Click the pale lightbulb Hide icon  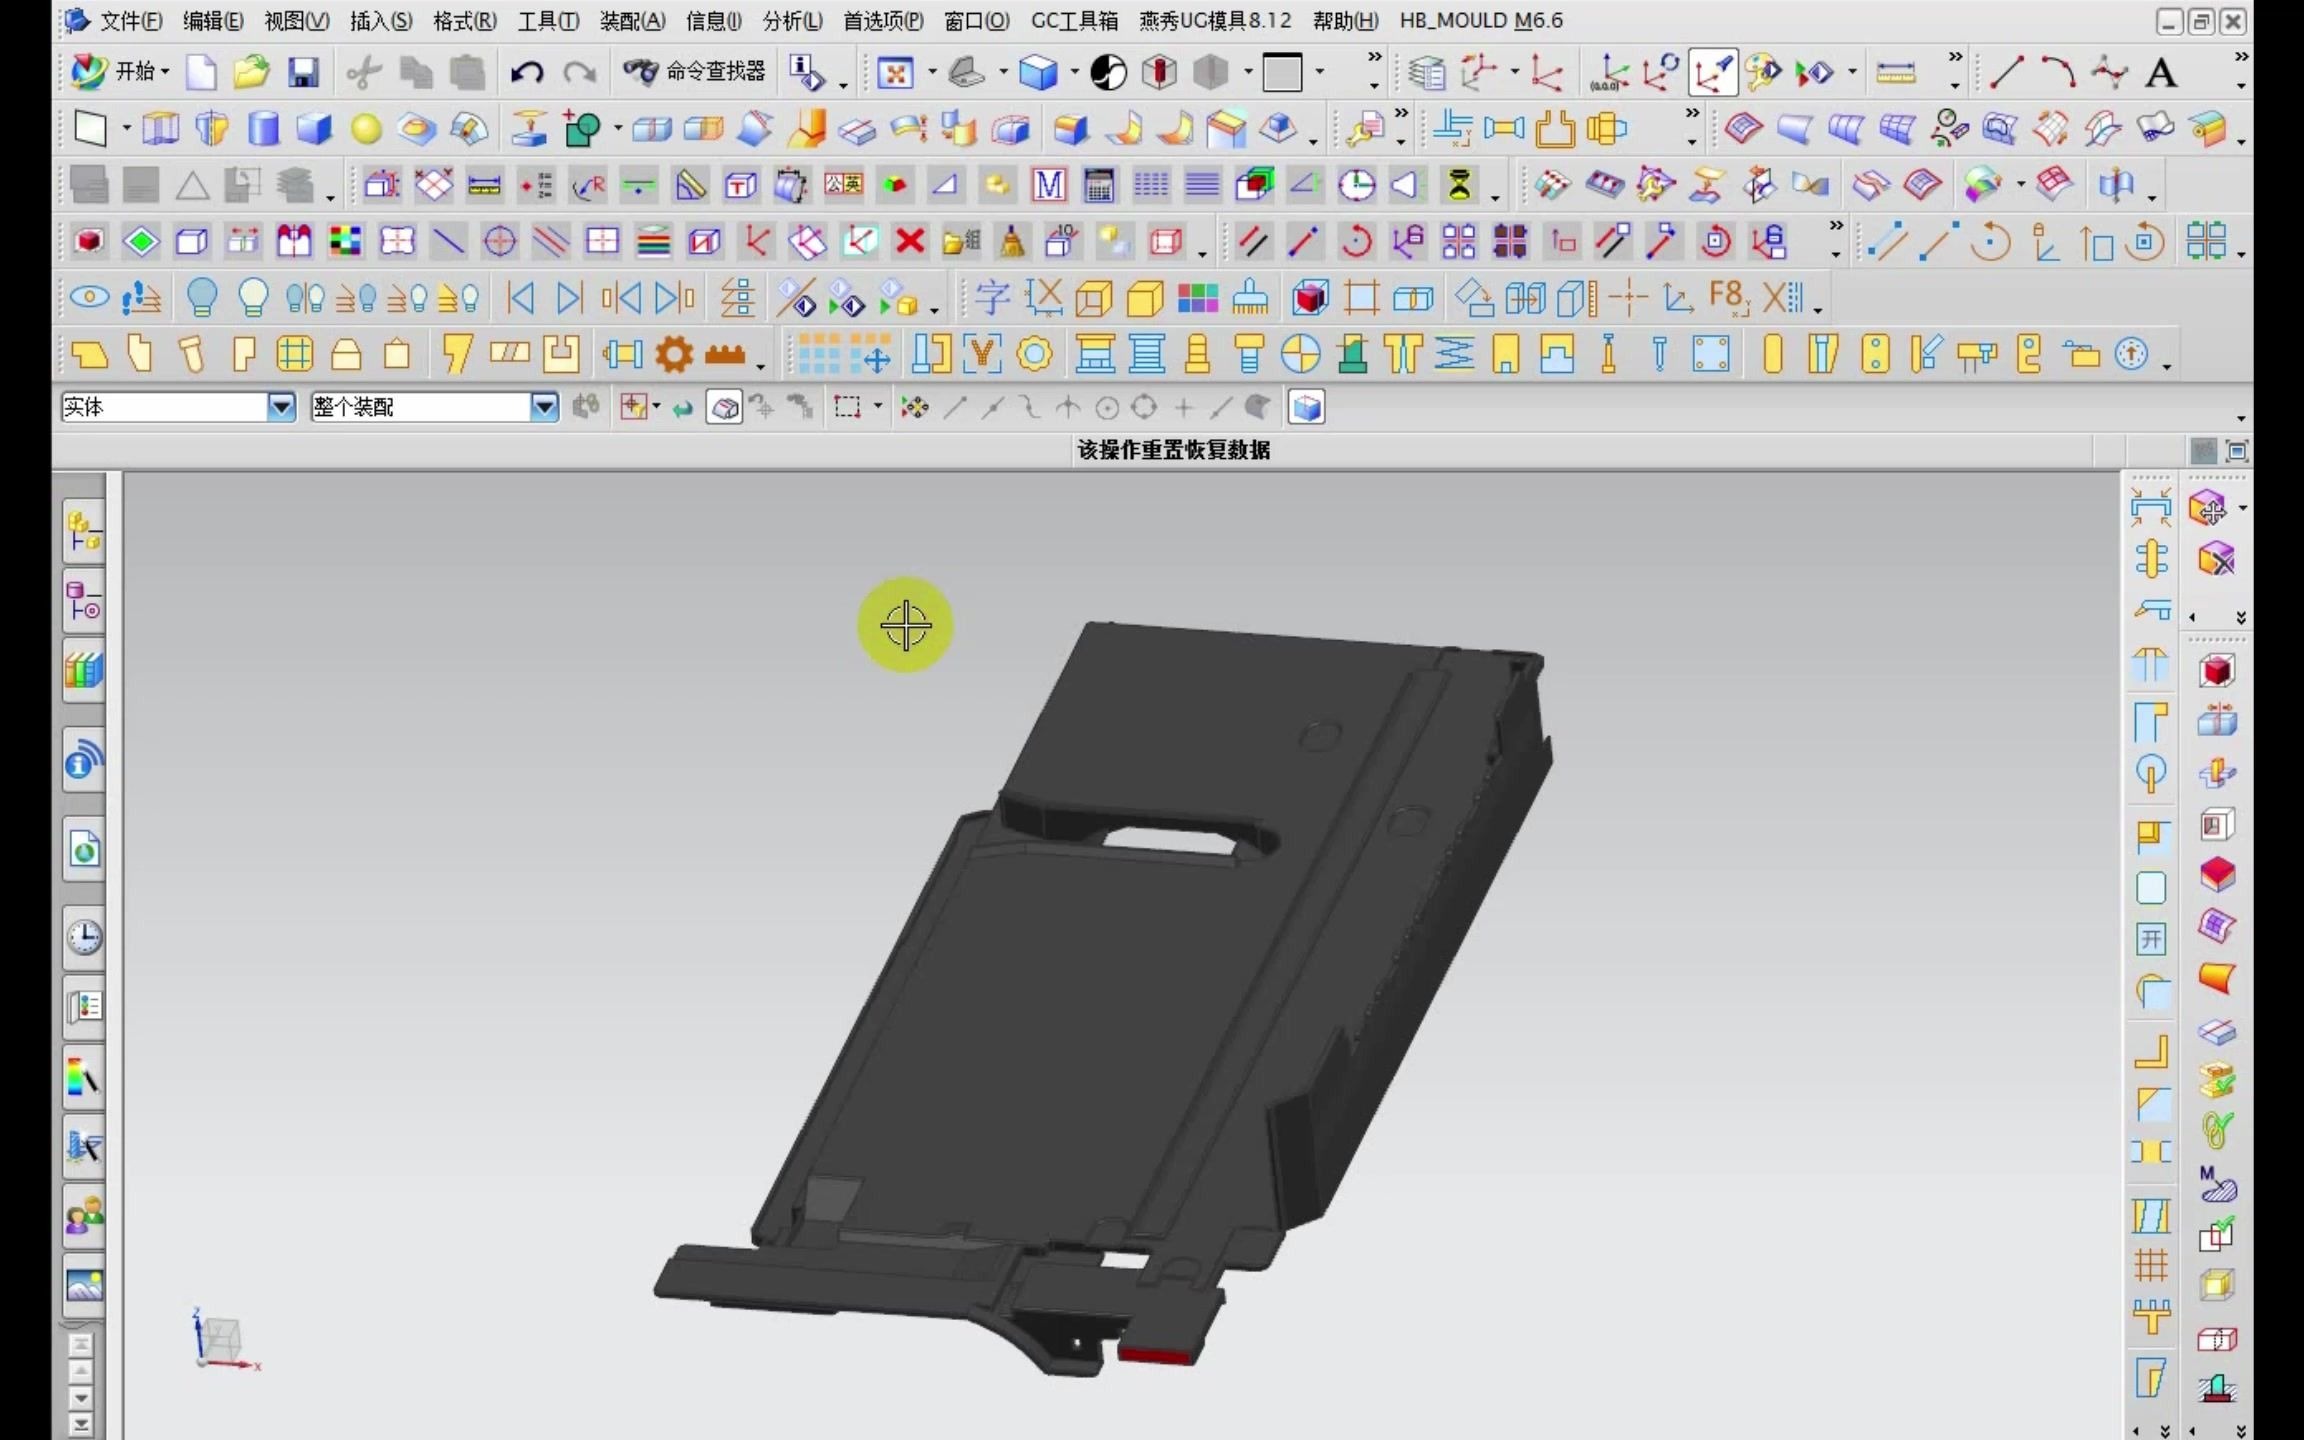253,297
